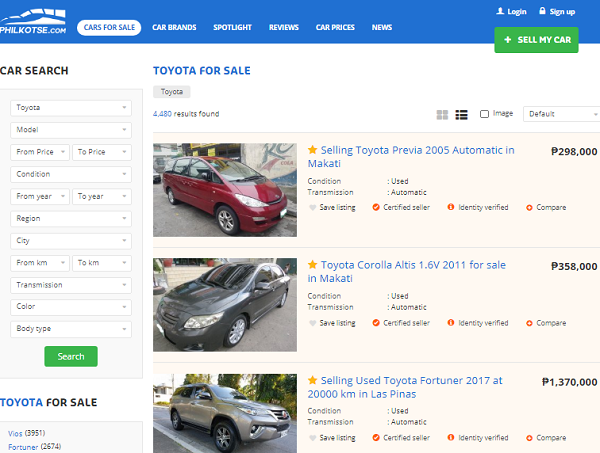Click the ₱358,000 price
The width and height of the screenshot is (600, 453).
(574, 266)
